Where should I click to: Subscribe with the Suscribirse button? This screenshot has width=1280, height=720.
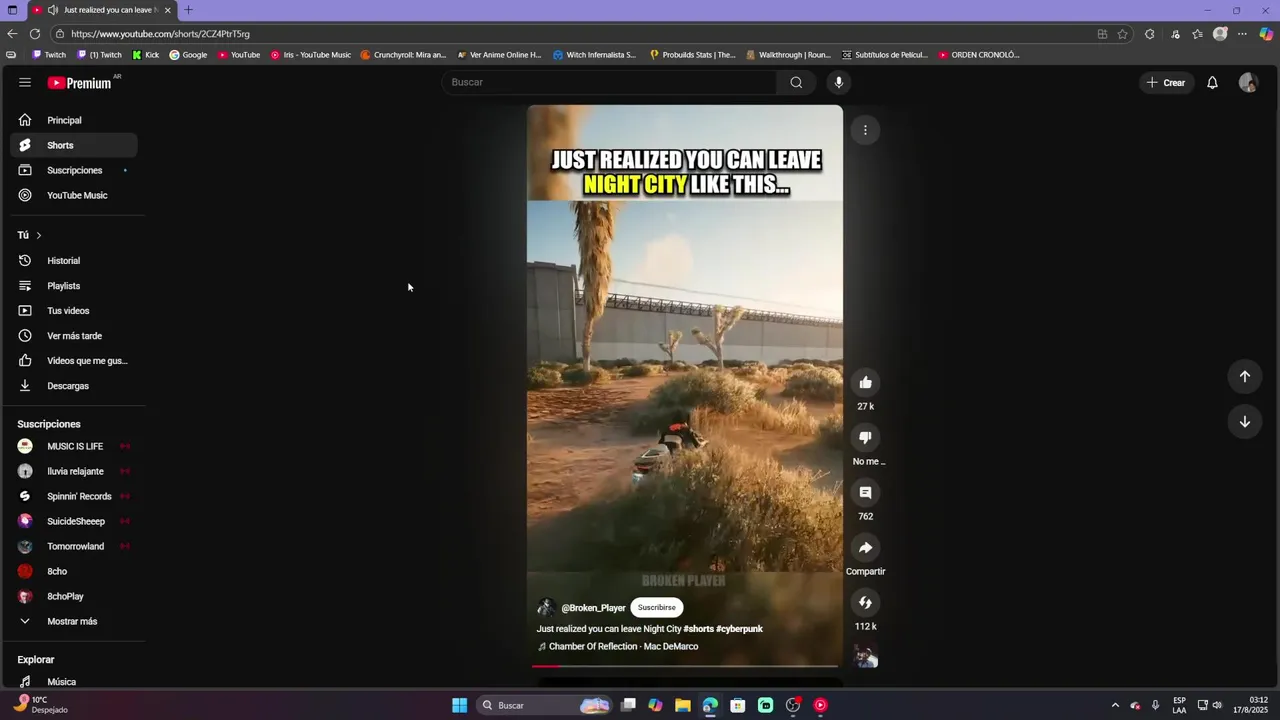(657, 607)
